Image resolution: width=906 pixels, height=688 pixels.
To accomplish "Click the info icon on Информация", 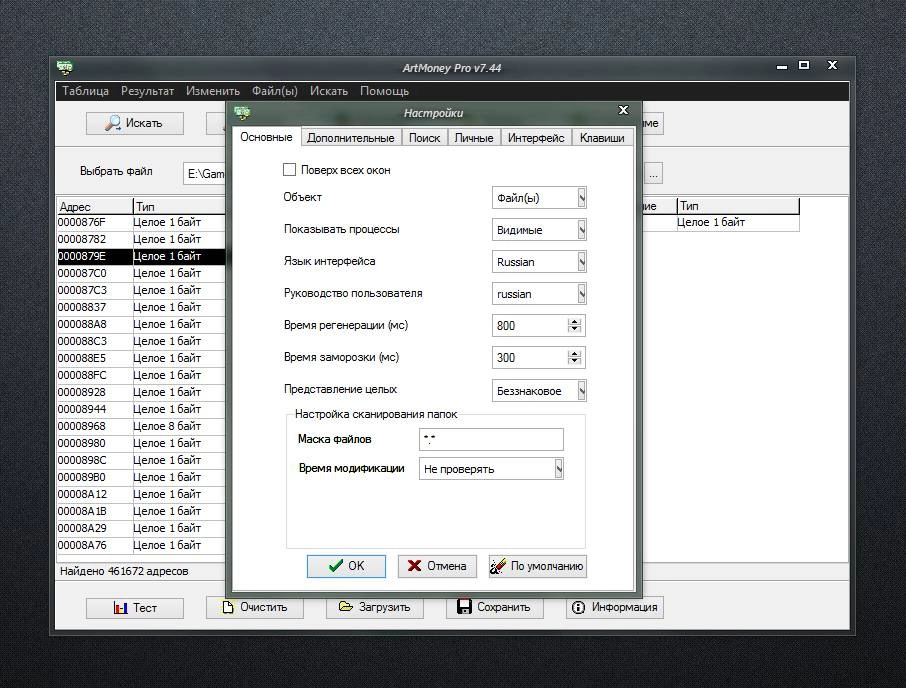I will coord(578,607).
